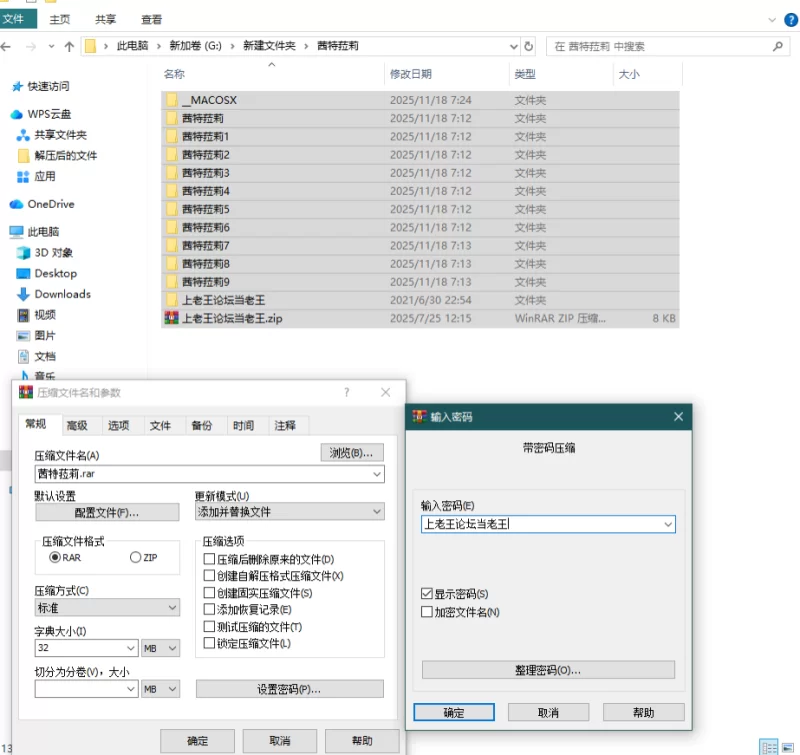Click the 浏览(B)... button

point(352,452)
